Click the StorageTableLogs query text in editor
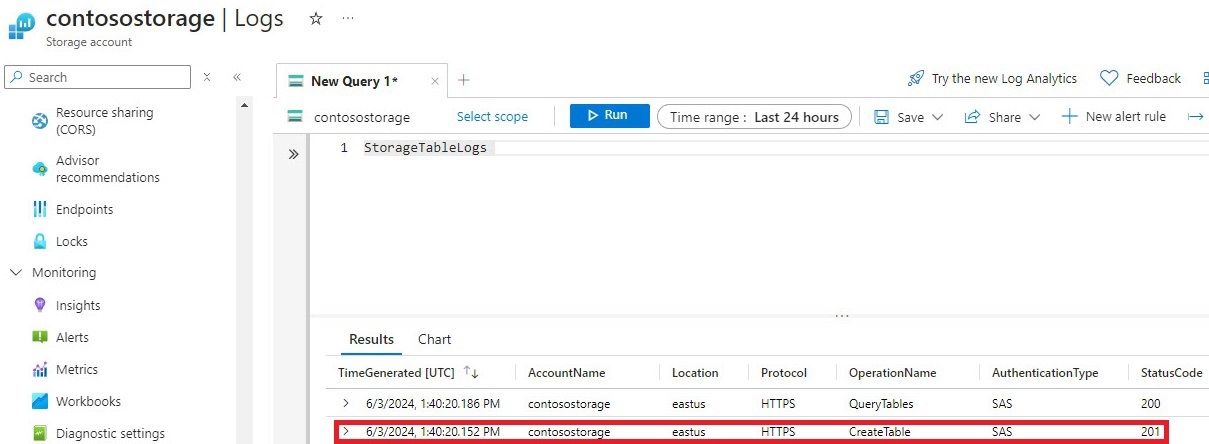Screen dimensions: 1209x444 point(425,148)
